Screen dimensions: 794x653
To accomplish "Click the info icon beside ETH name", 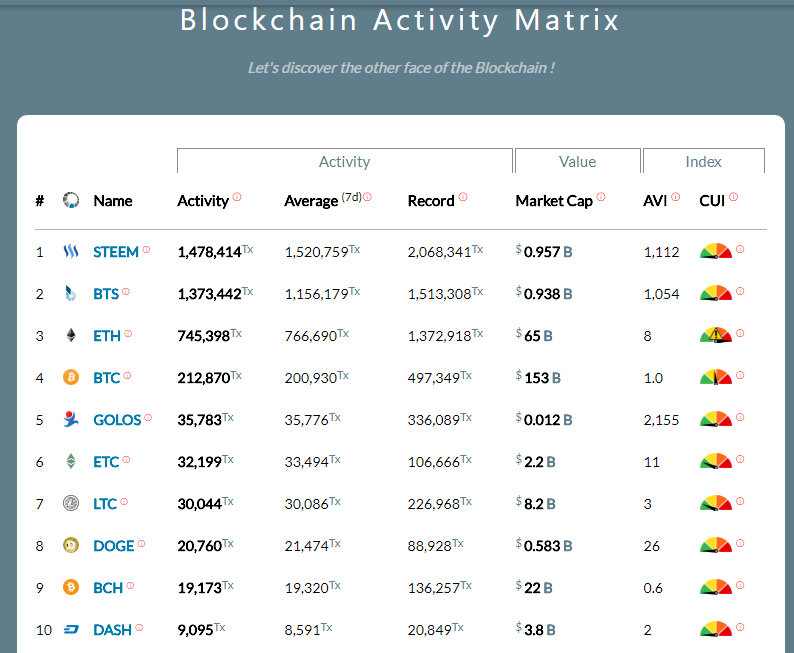I will (x=128, y=333).
